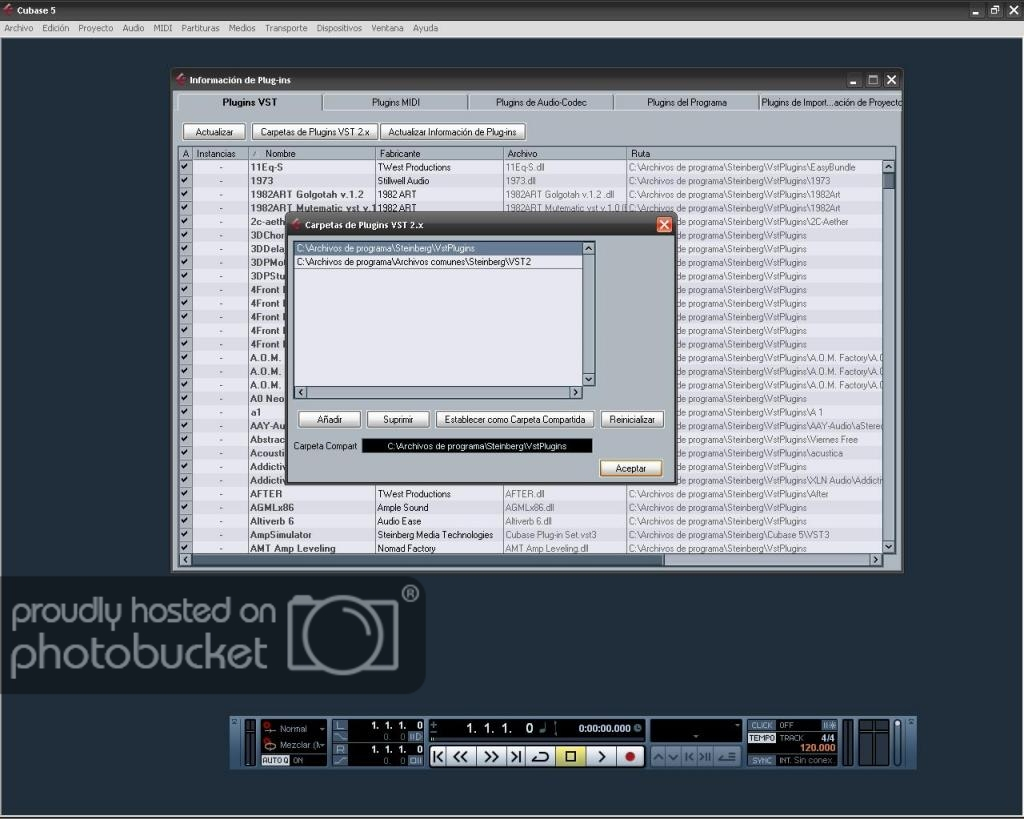
Task: Click Aceptar to confirm the dialog
Action: 630,468
